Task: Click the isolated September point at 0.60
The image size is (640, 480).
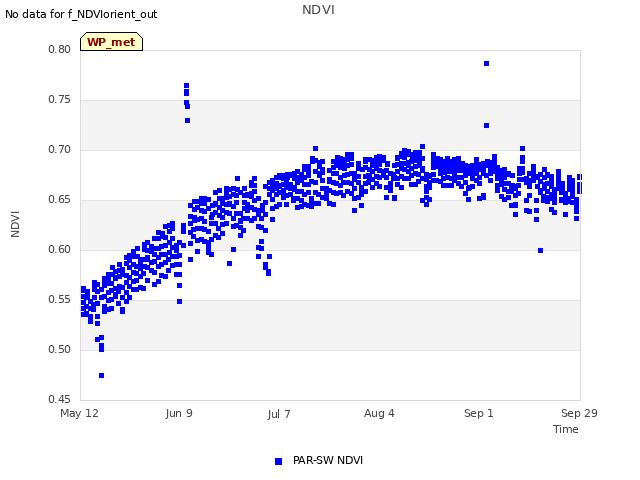Action: tap(540, 251)
